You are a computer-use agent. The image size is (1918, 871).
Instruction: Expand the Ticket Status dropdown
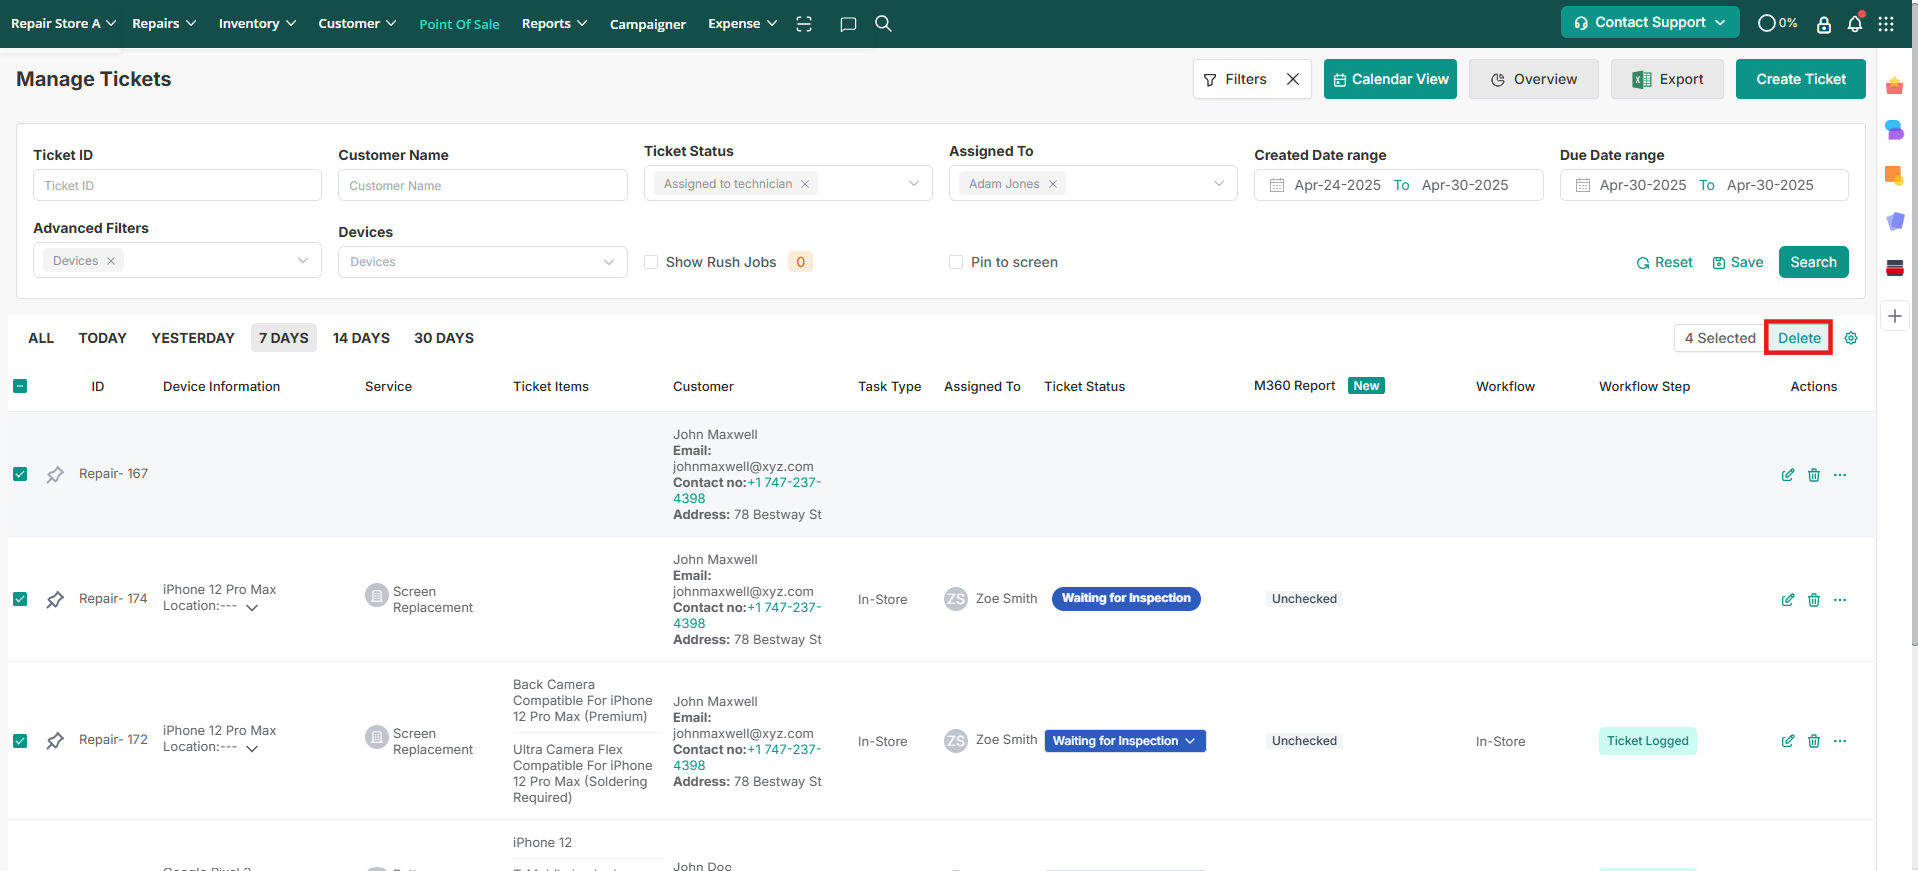point(913,184)
